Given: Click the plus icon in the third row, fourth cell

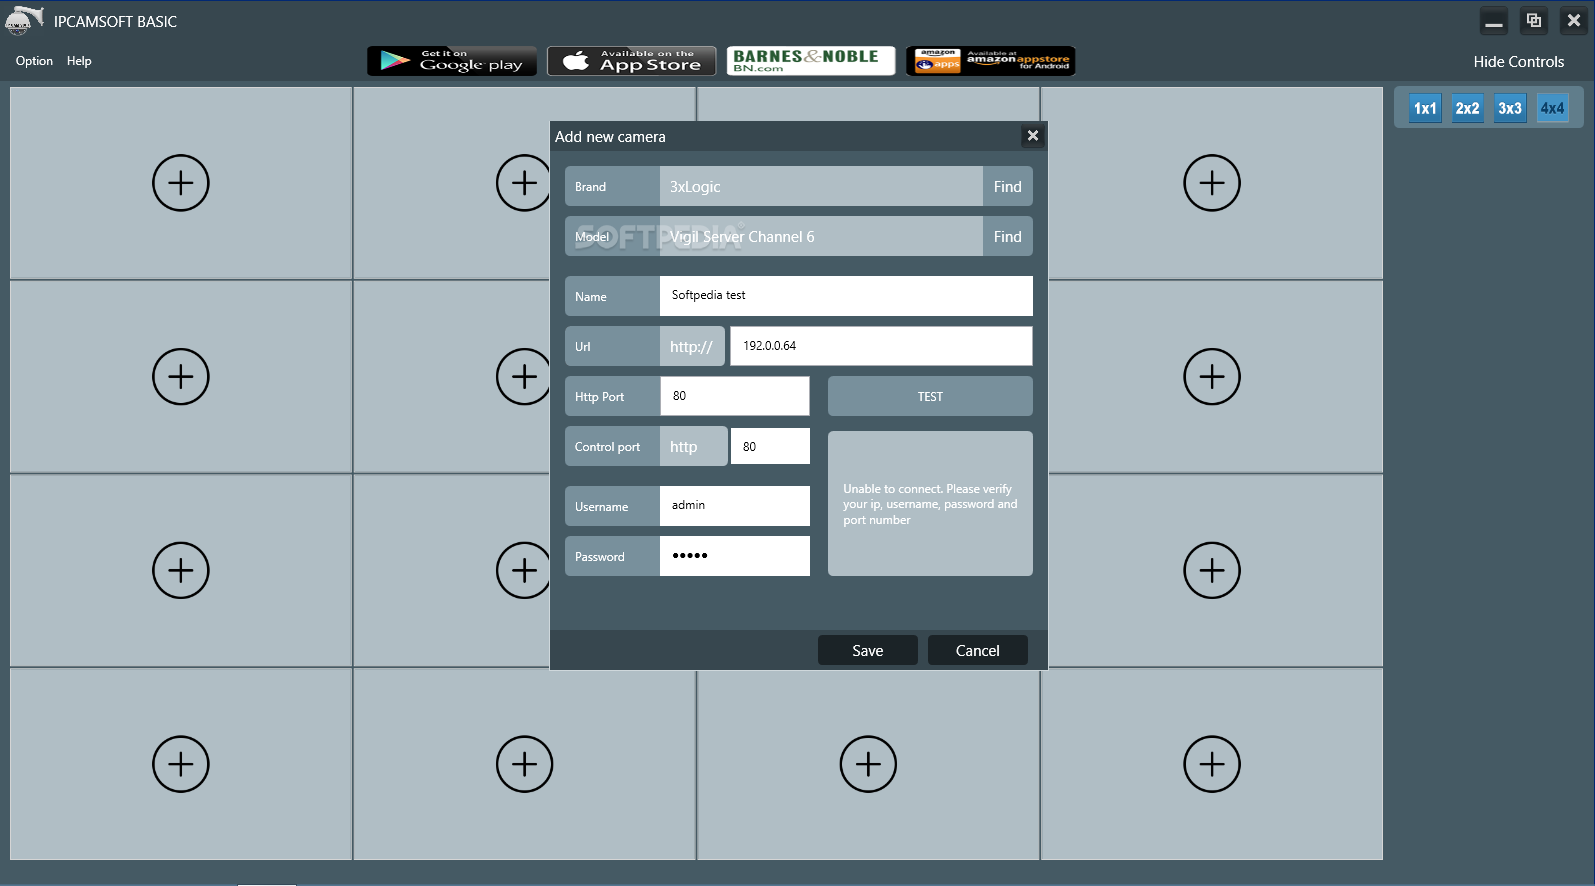Looking at the screenshot, I should click(1212, 571).
